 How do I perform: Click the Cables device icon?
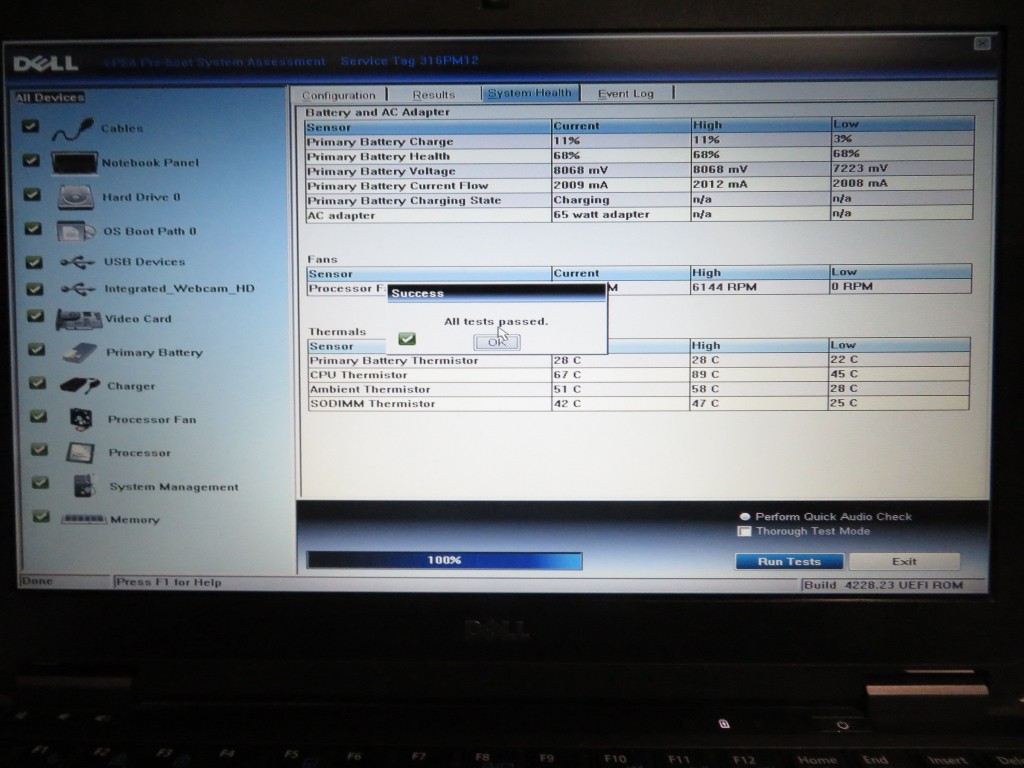72,129
